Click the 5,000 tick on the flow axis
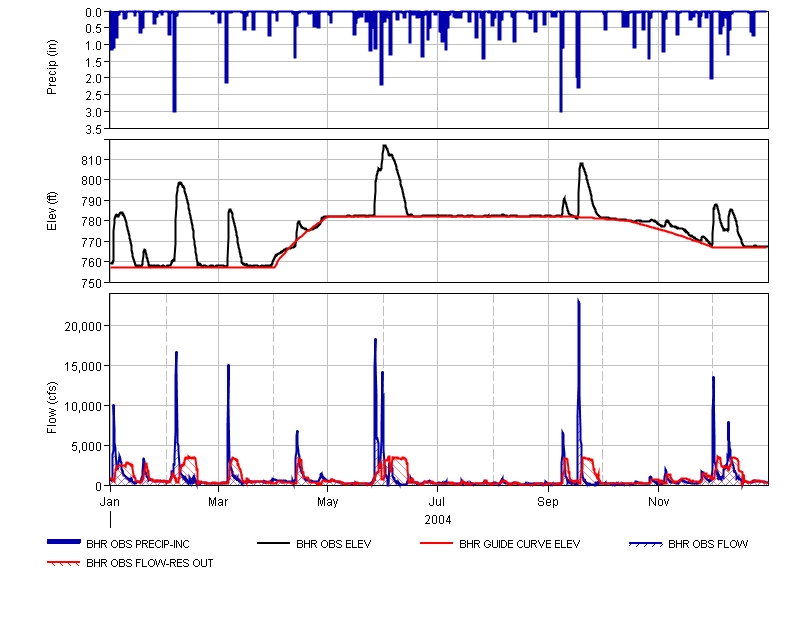 point(86,447)
